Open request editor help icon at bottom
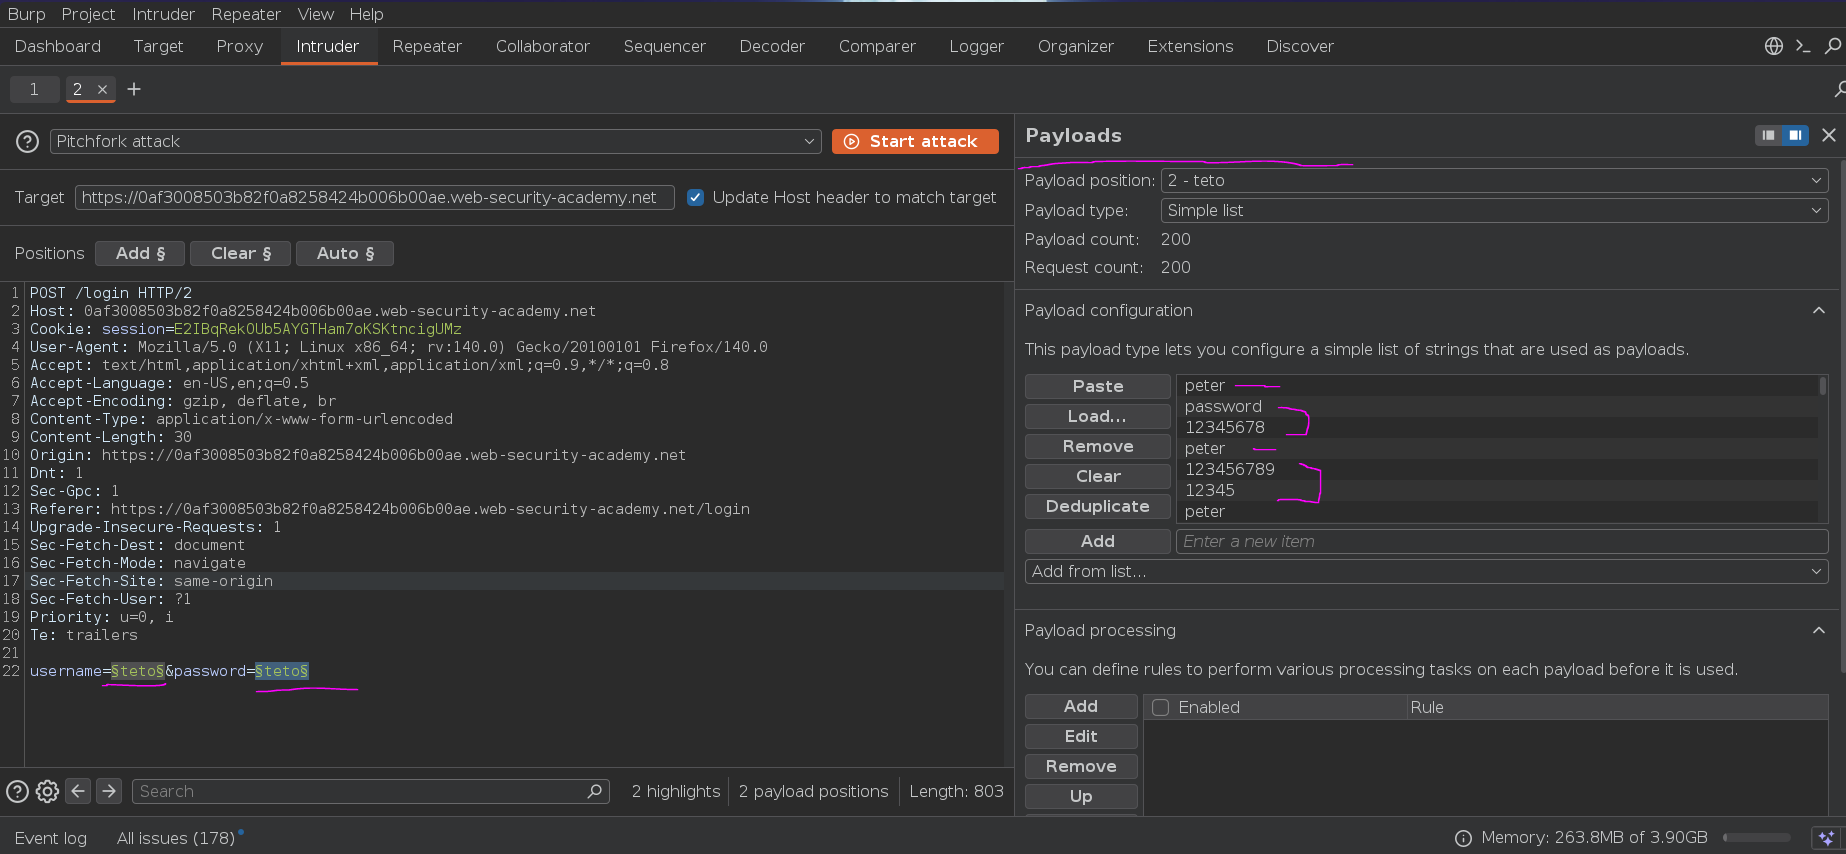Viewport: 1846px width, 854px height. (x=17, y=791)
